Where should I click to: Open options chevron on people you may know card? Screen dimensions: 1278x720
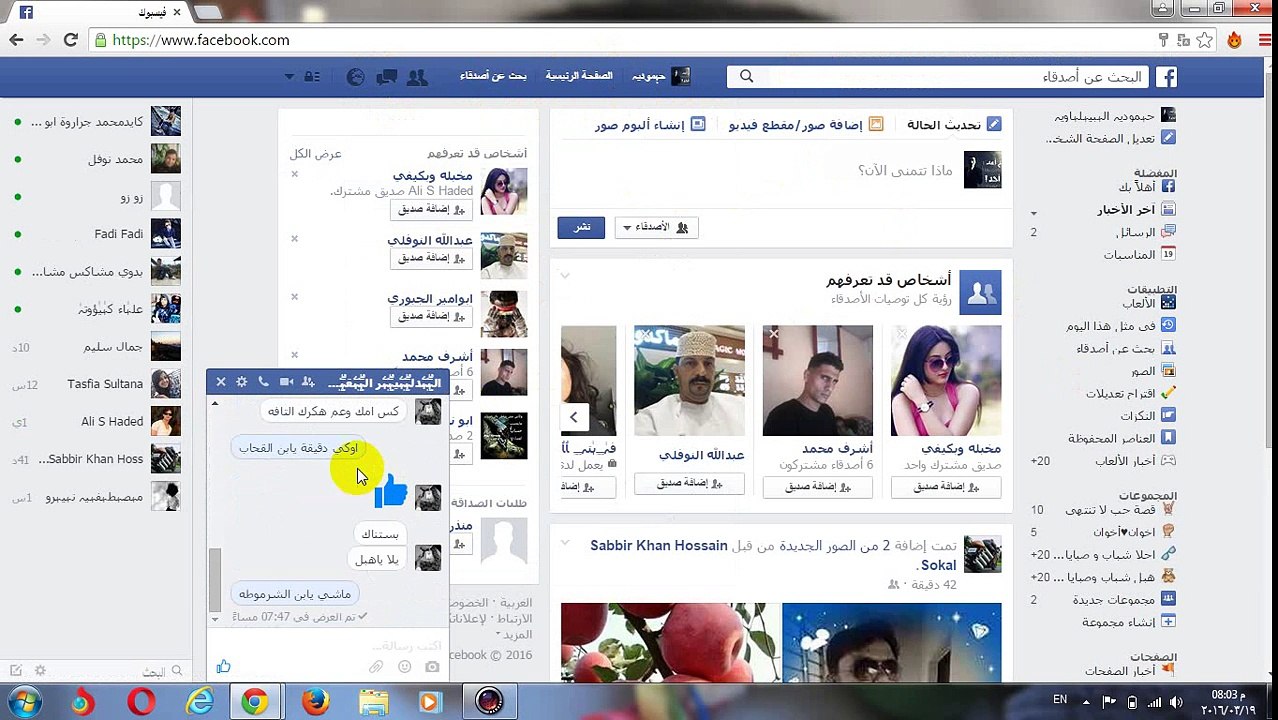565,275
